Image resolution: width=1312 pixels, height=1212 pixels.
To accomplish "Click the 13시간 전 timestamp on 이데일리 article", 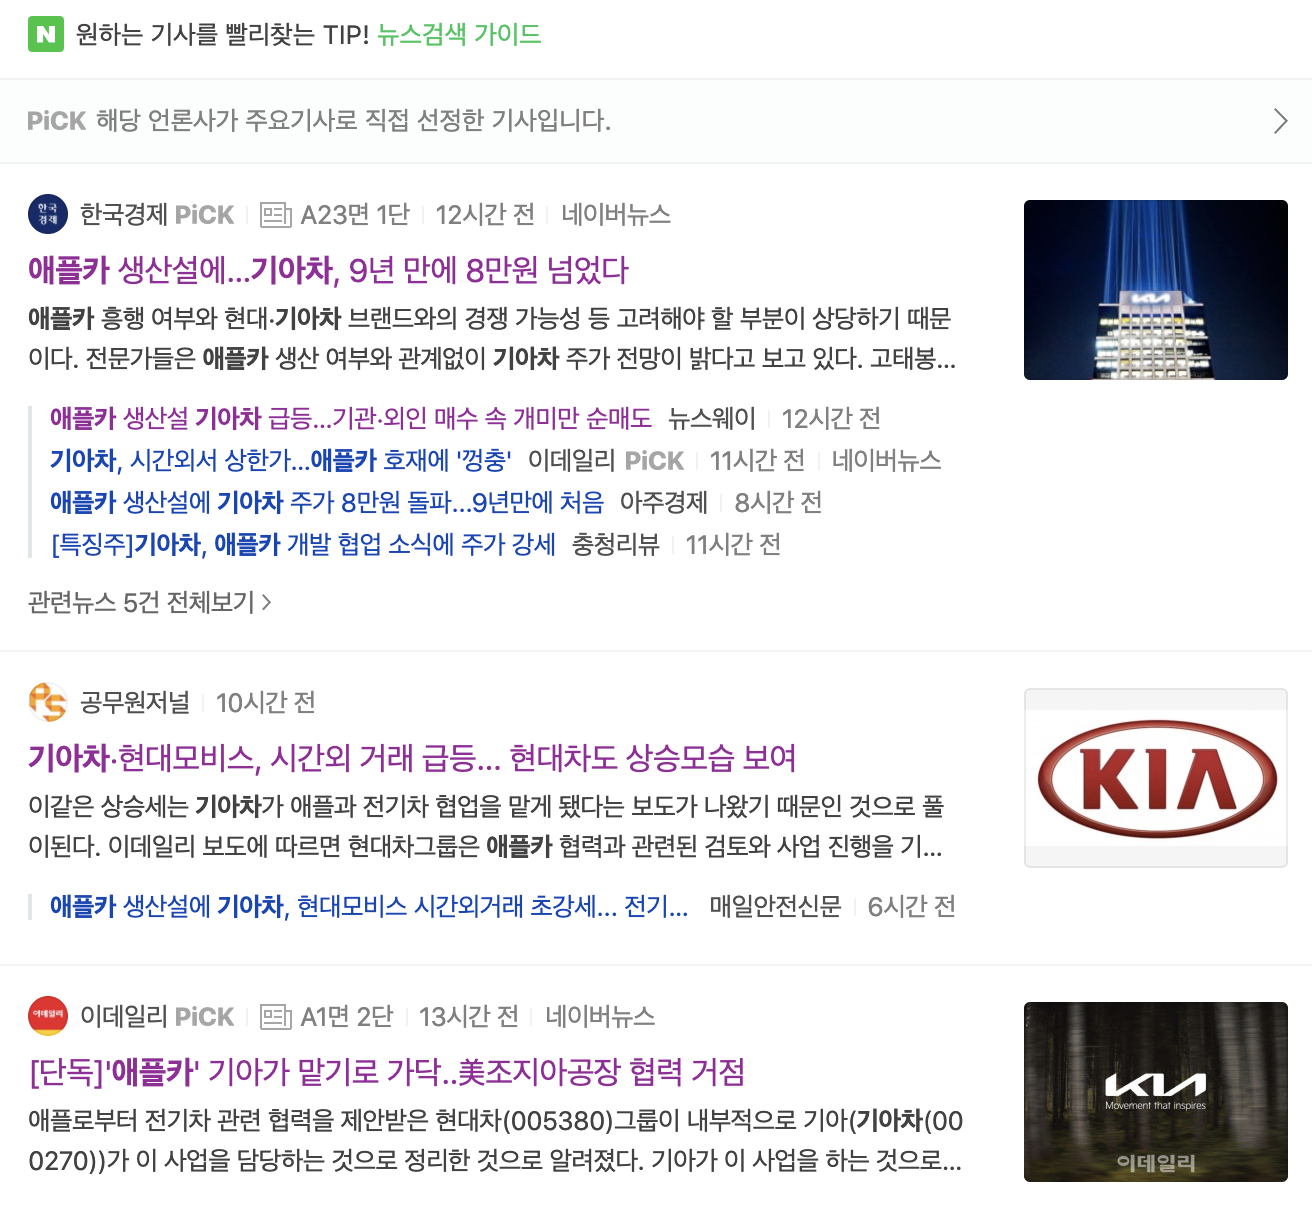I will [x=469, y=1017].
